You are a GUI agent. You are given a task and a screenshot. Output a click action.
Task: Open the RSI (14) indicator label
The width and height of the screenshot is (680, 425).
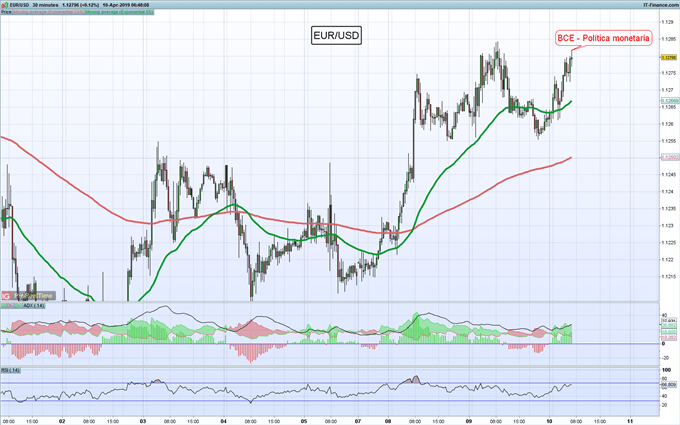(x=10, y=370)
